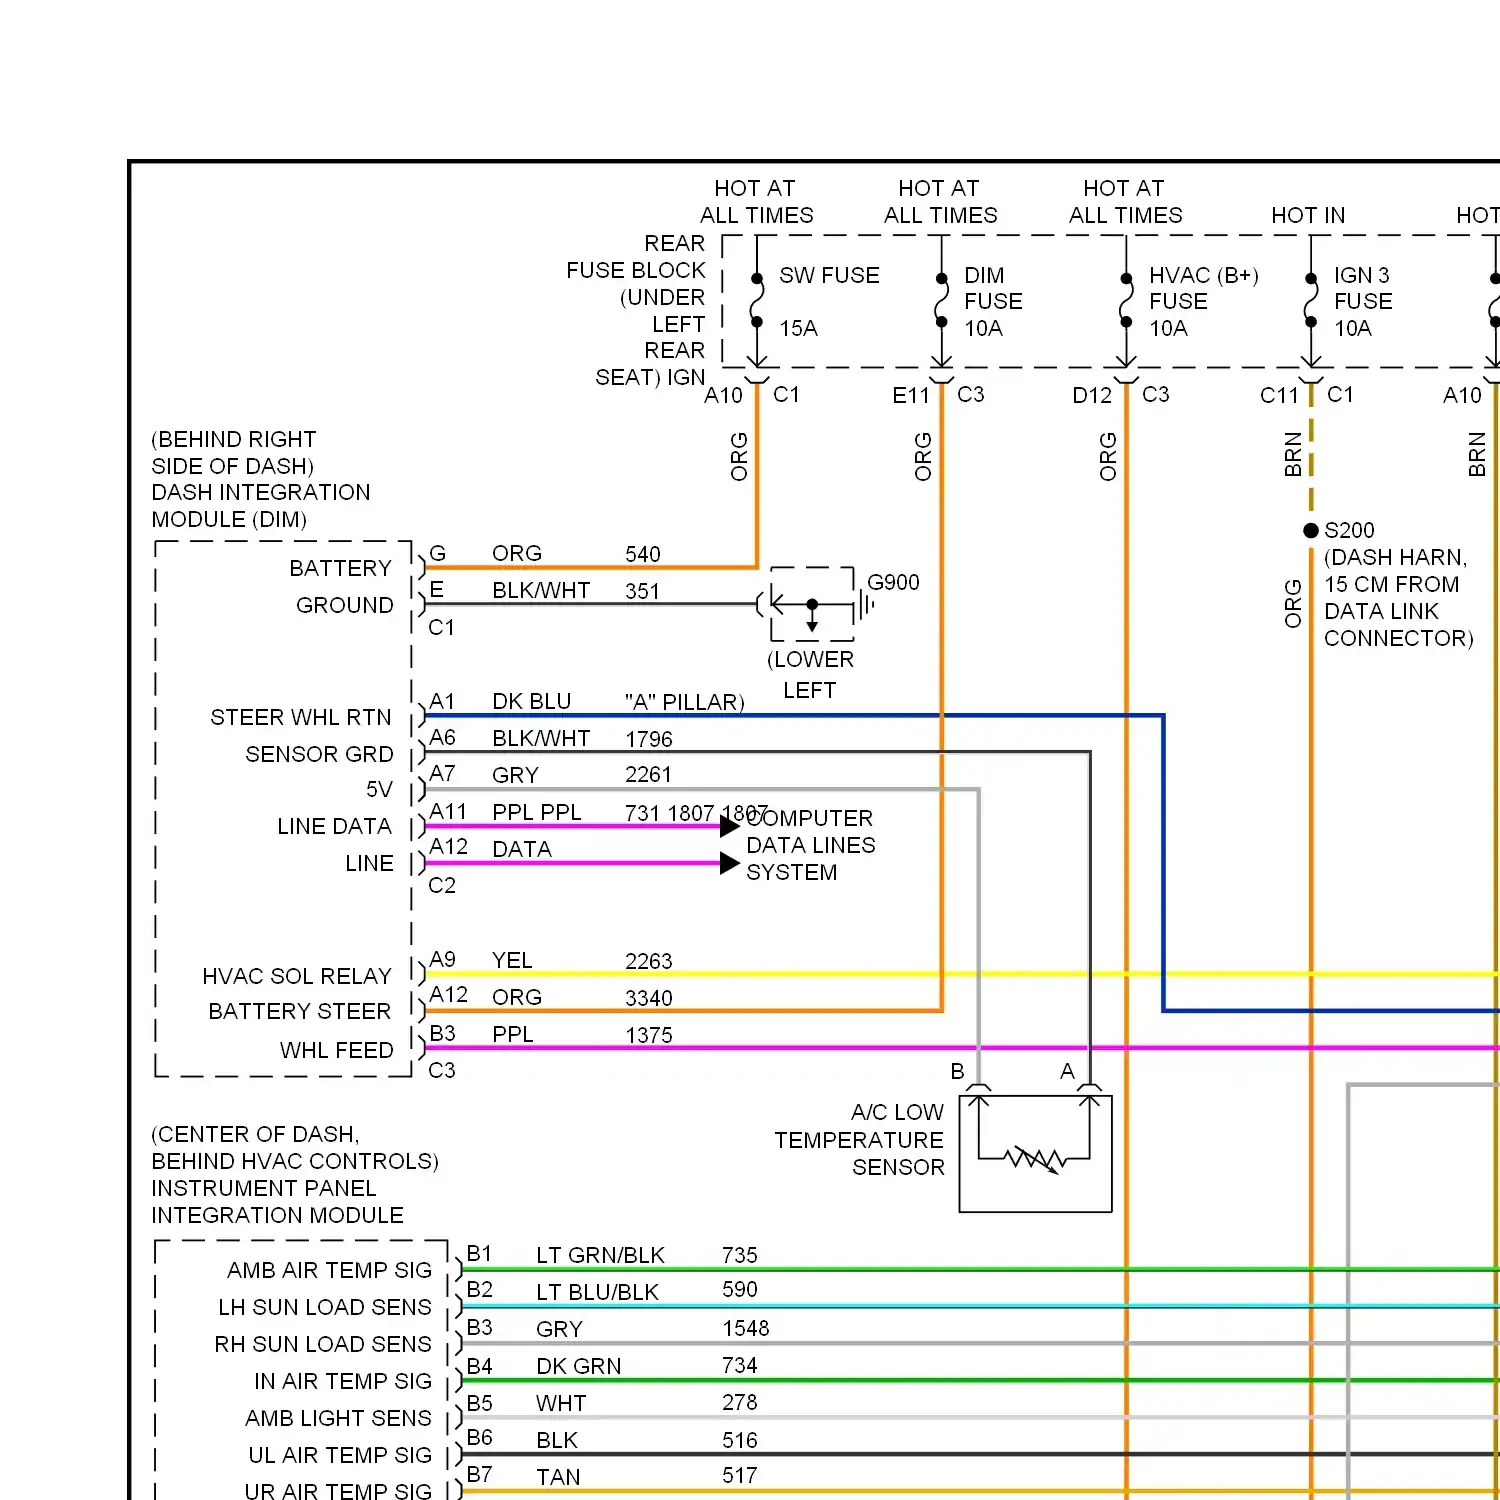Click the A/C low temperature sensor resistor symbol

point(1034,1159)
